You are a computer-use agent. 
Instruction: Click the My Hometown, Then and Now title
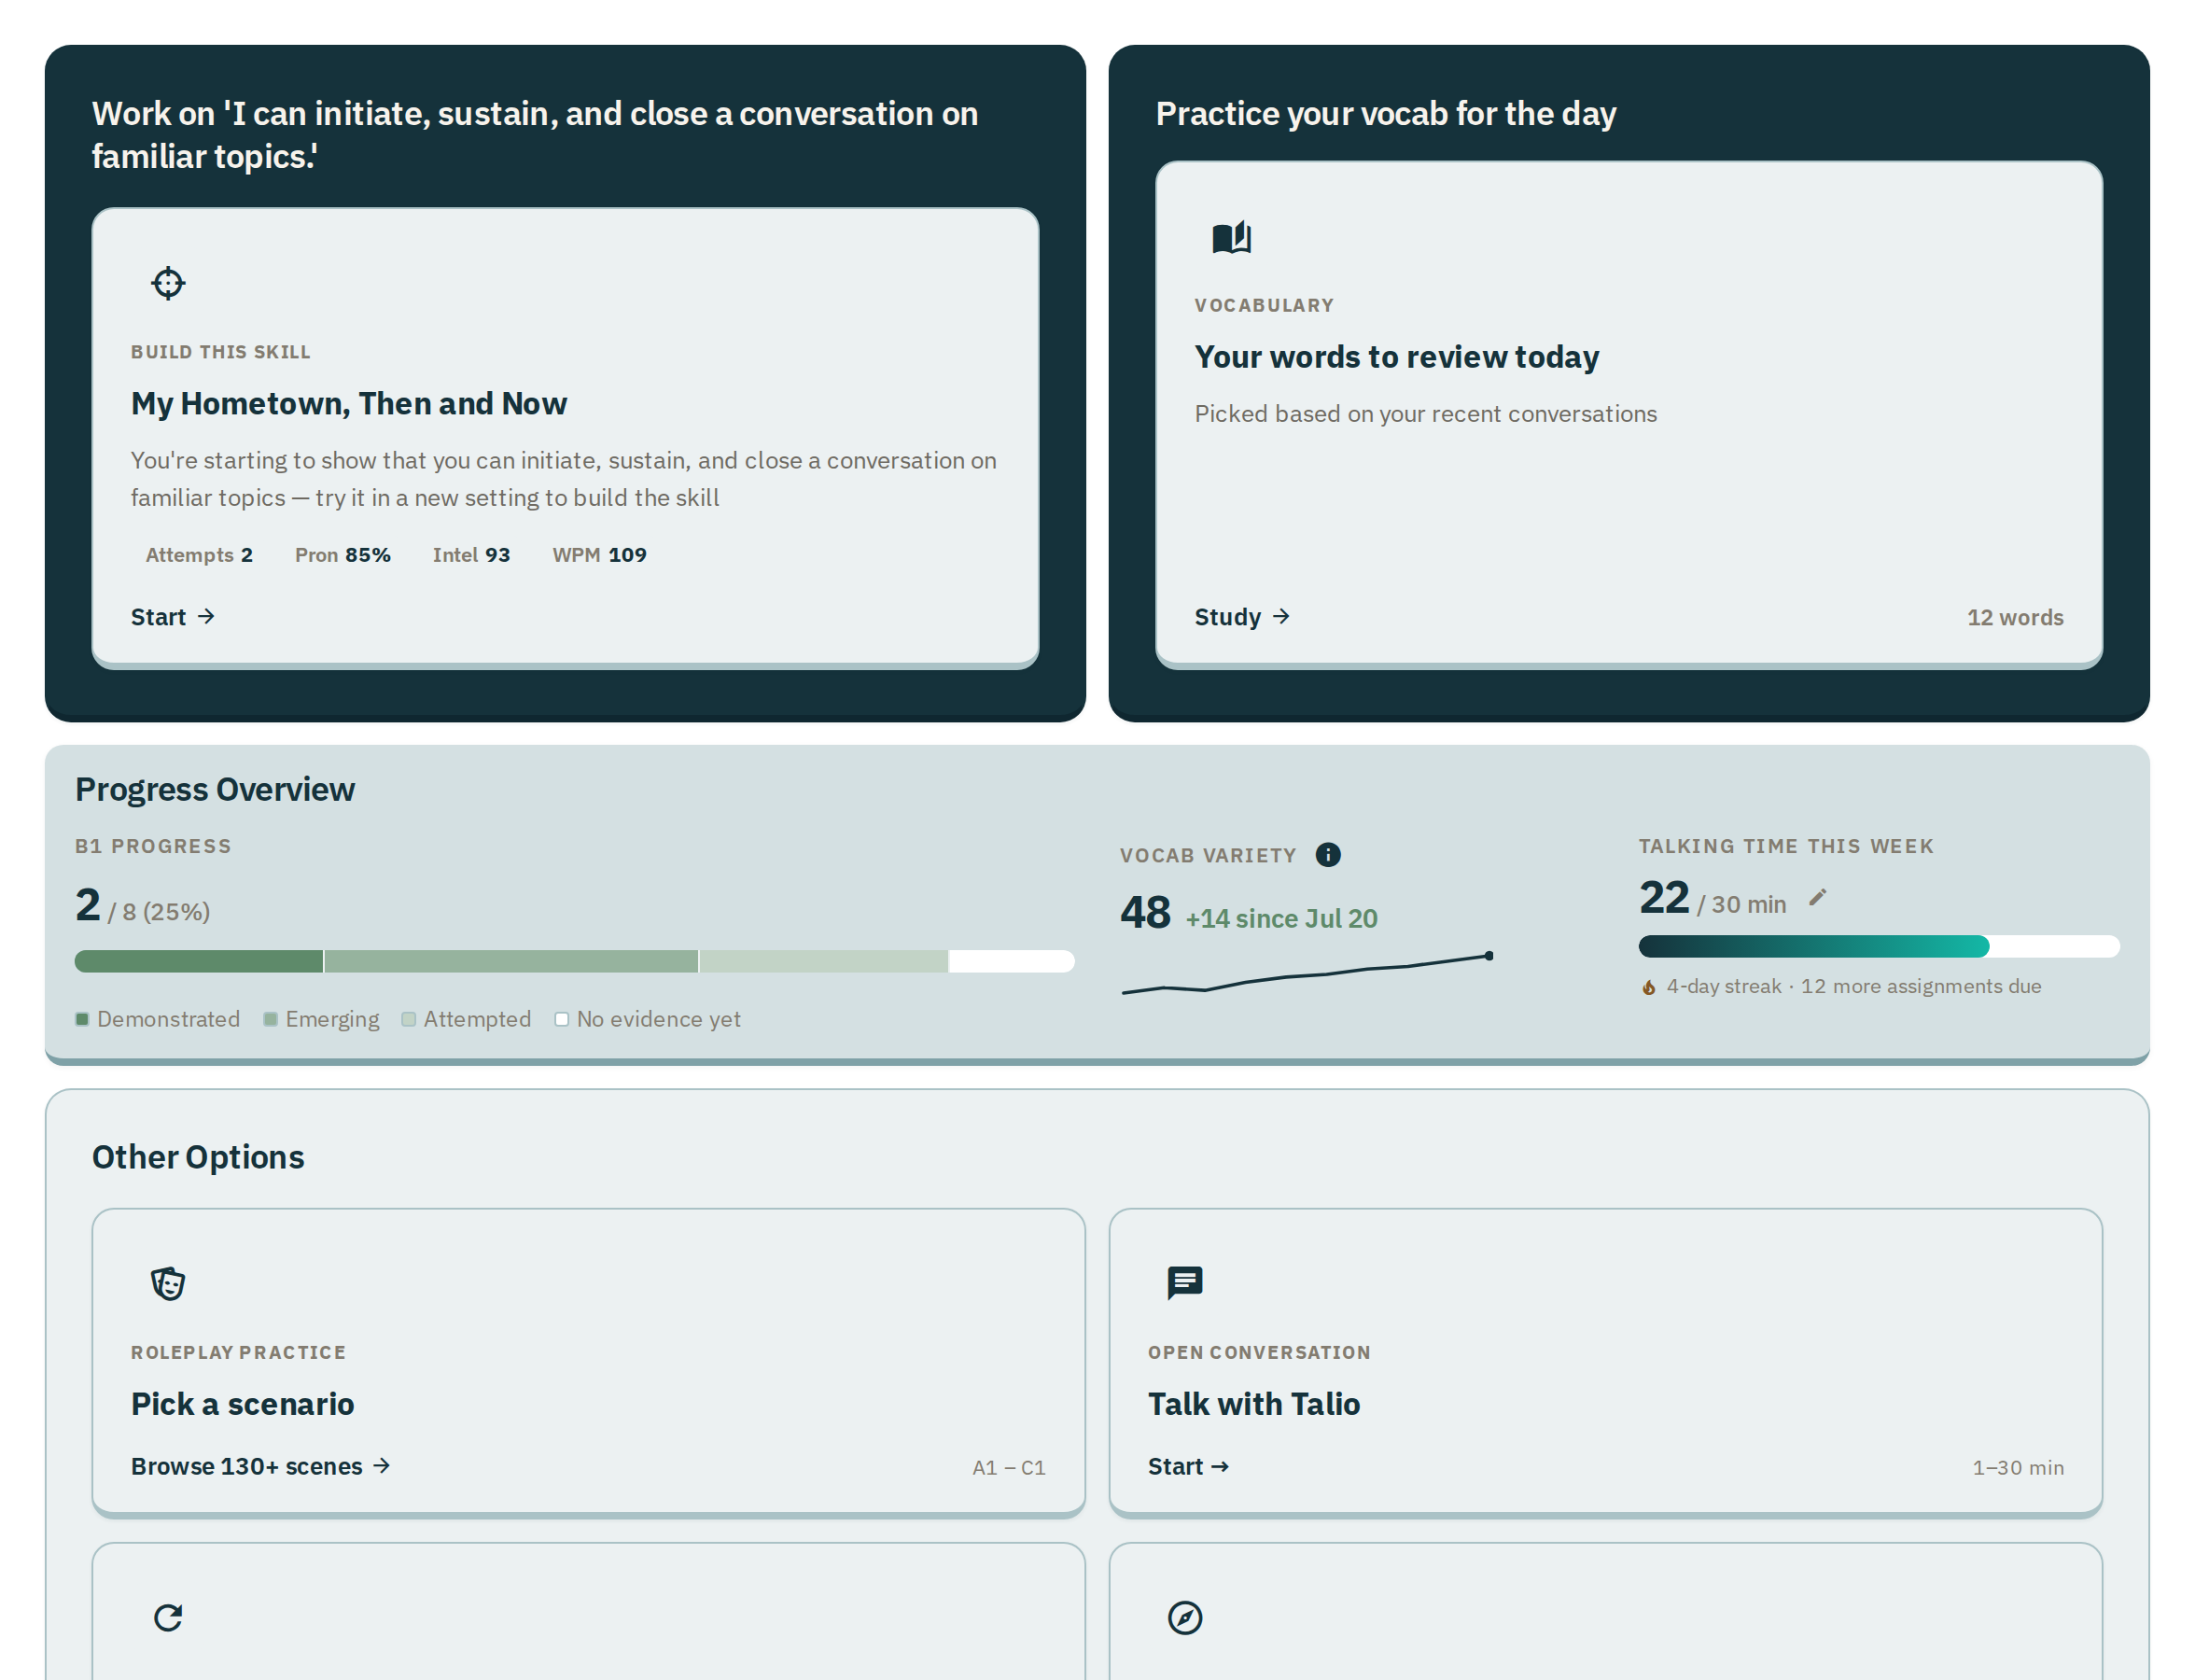click(349, 403)
